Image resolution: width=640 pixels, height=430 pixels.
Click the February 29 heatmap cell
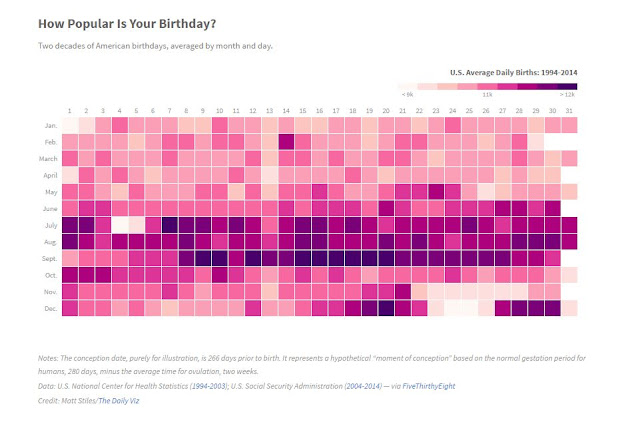coord(536,142)
